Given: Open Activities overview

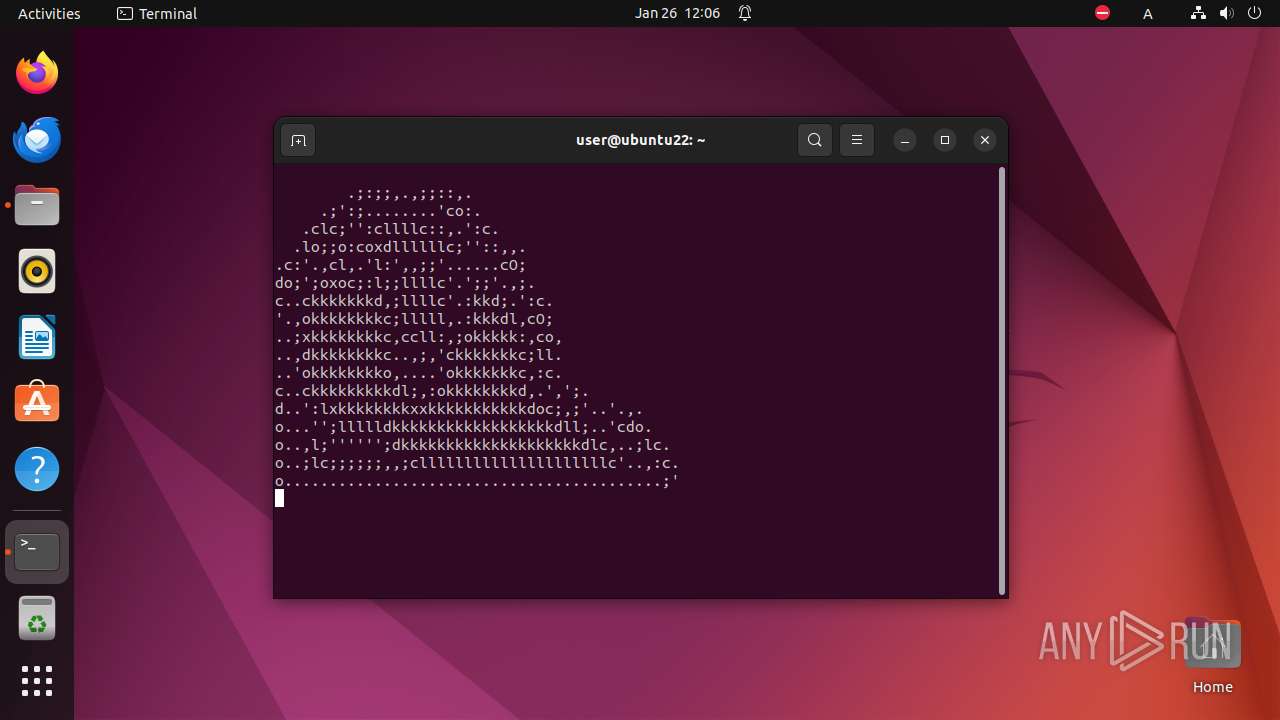Looking at the screenshot, I should click(x=49, y=13).
